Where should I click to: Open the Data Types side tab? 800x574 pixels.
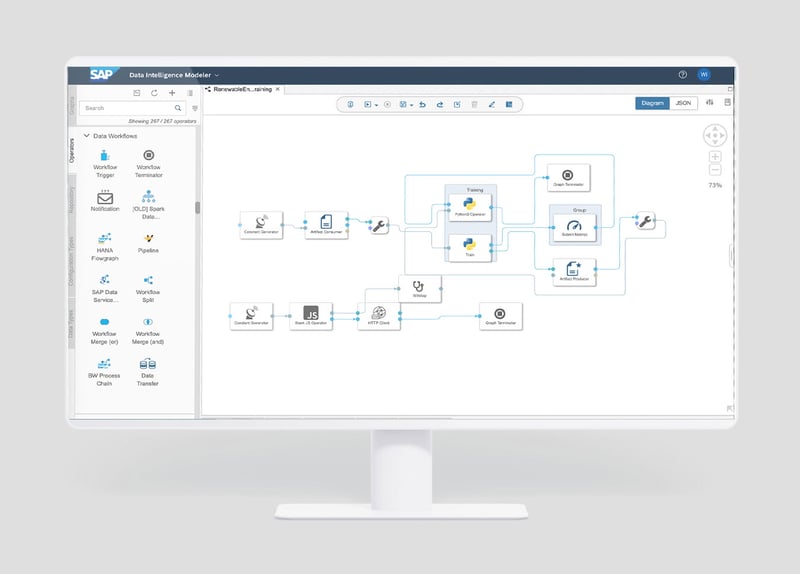71,325
